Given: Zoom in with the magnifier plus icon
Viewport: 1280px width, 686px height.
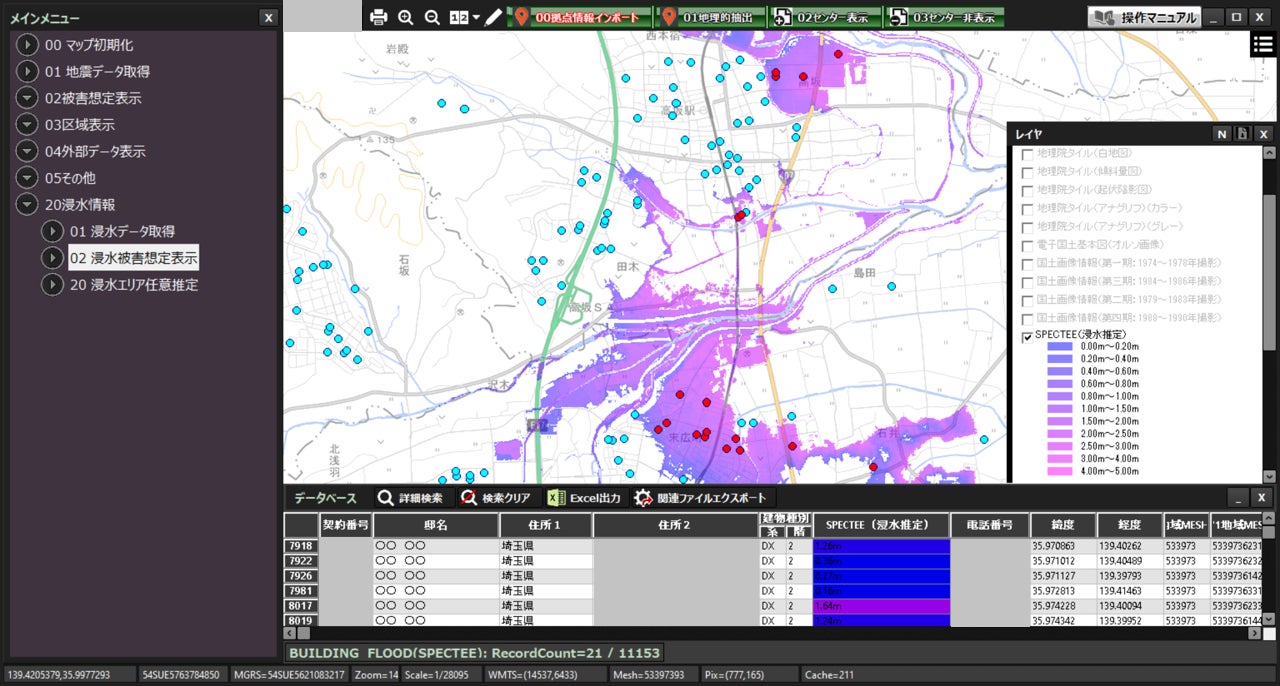Looking at the screenshot, I should [405, 17].
